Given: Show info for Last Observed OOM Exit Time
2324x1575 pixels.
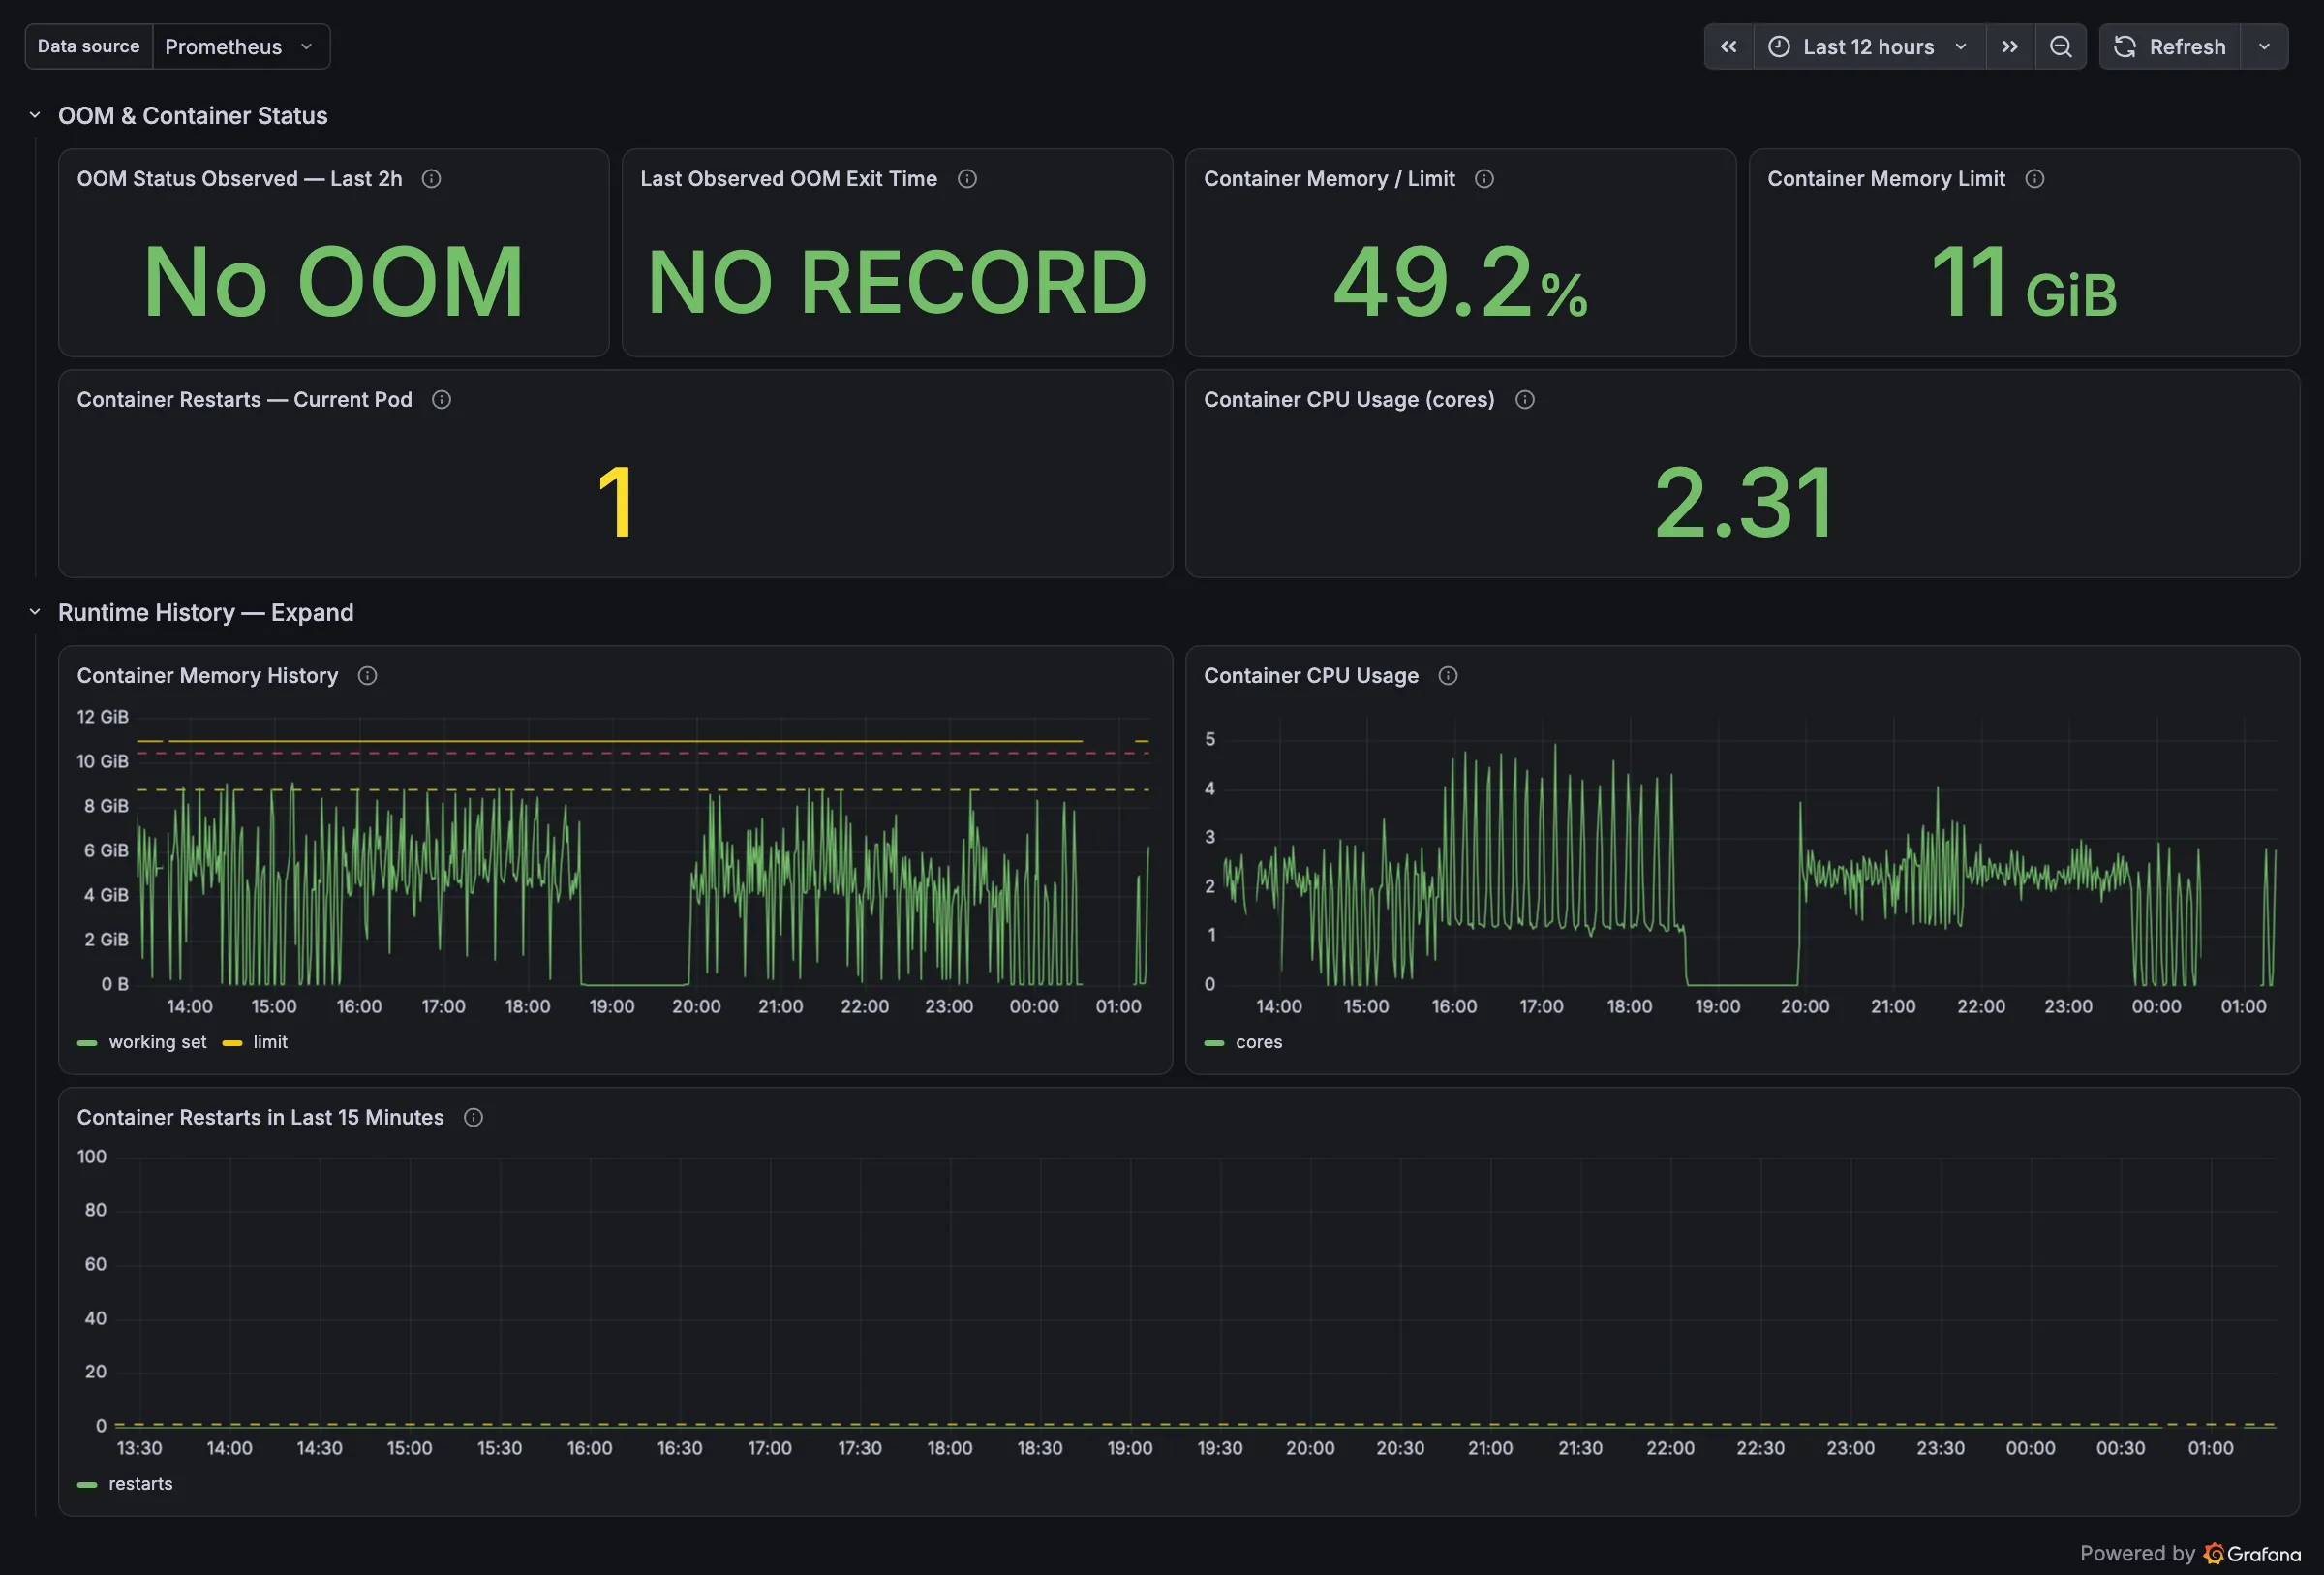Looking at the screenshot, I should pos(967,179).
